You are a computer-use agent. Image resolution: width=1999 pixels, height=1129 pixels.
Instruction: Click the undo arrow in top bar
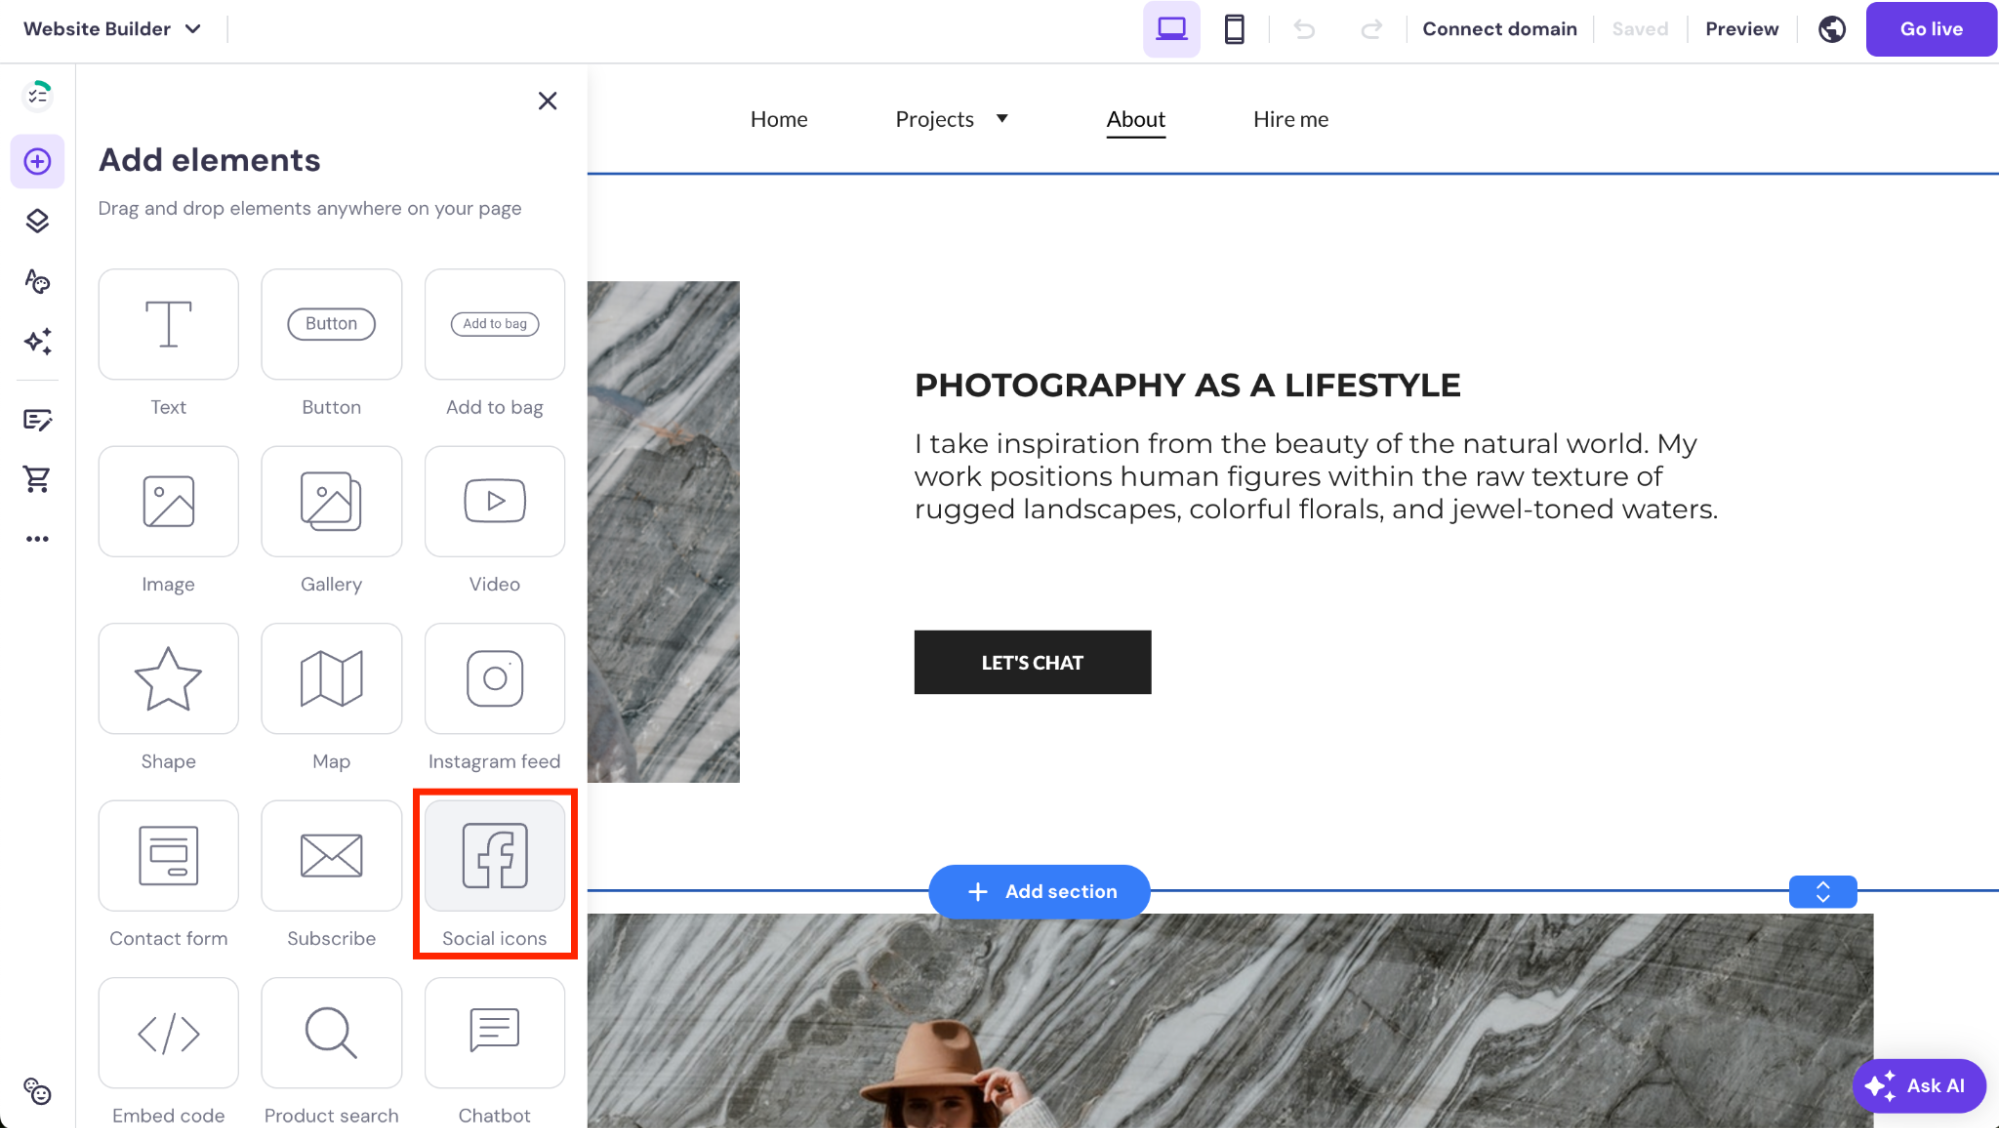click(x=1303, y=29)
